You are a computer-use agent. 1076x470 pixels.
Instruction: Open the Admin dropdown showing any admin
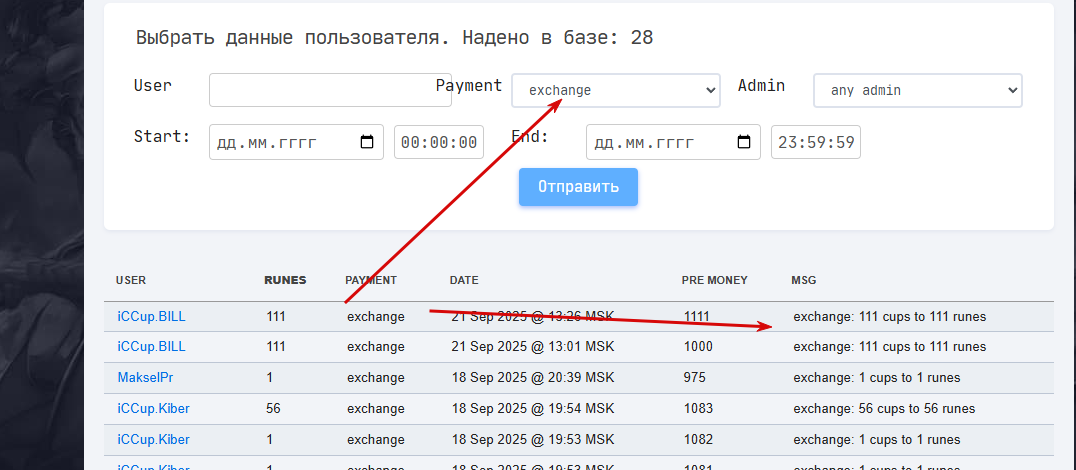[x=917, y=91]
